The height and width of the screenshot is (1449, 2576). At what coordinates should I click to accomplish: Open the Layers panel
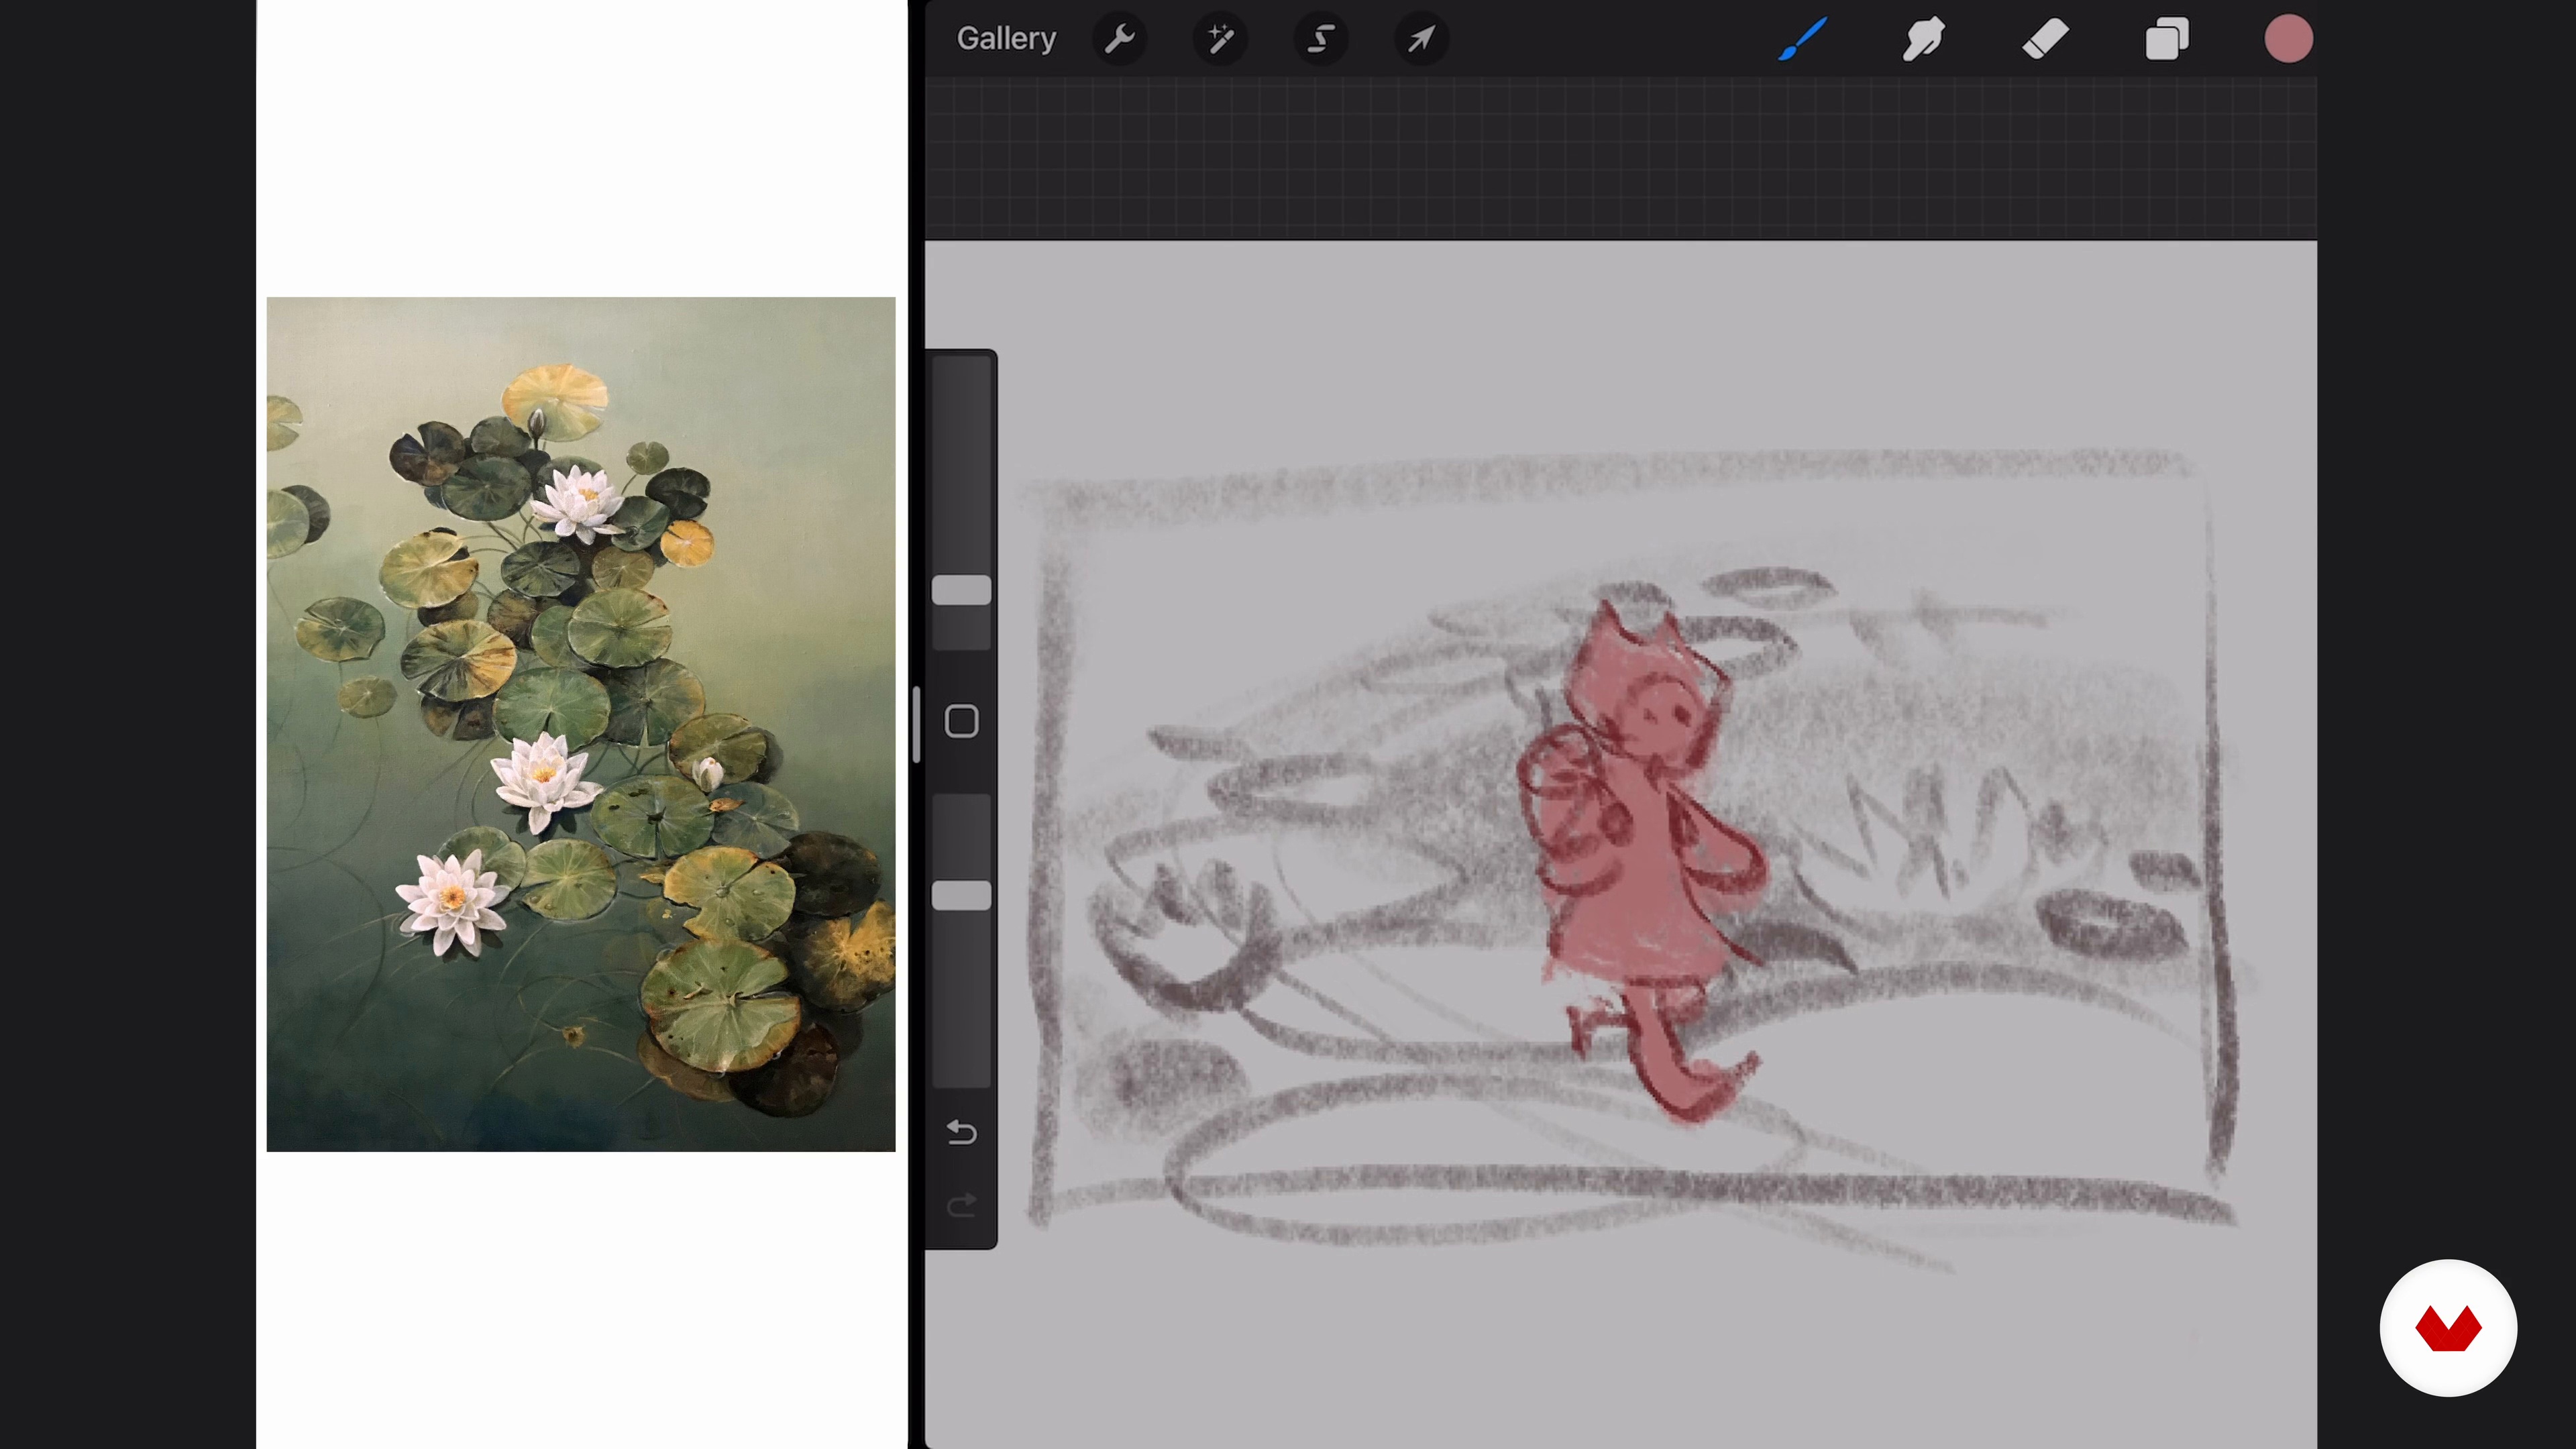[x=2167, y=39]
